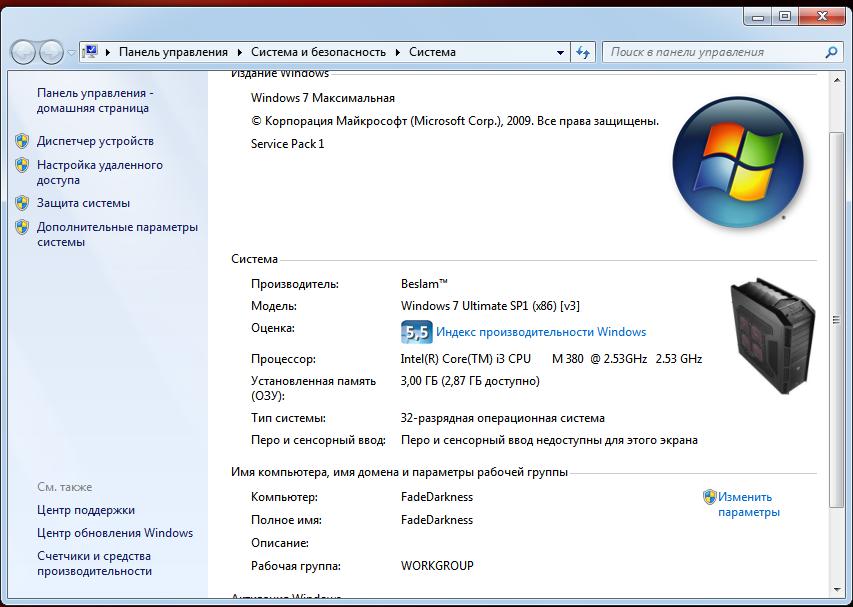Click the refresh button beside address bar
853x607 pixels.
point(583,53)
